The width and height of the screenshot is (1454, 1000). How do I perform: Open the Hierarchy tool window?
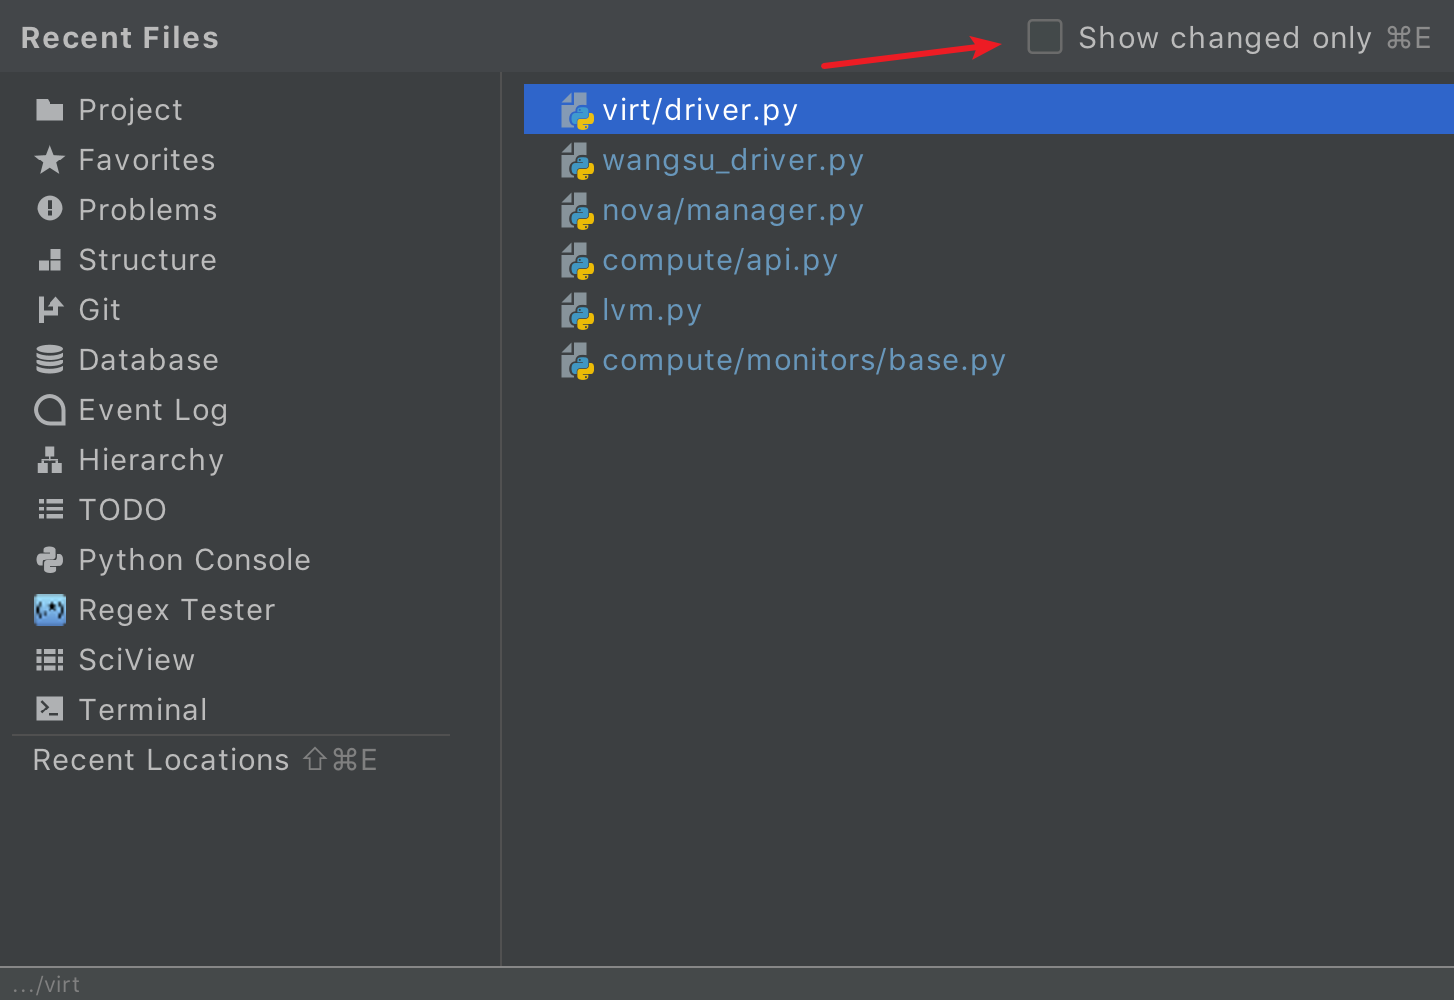click(x=150, y=460)
